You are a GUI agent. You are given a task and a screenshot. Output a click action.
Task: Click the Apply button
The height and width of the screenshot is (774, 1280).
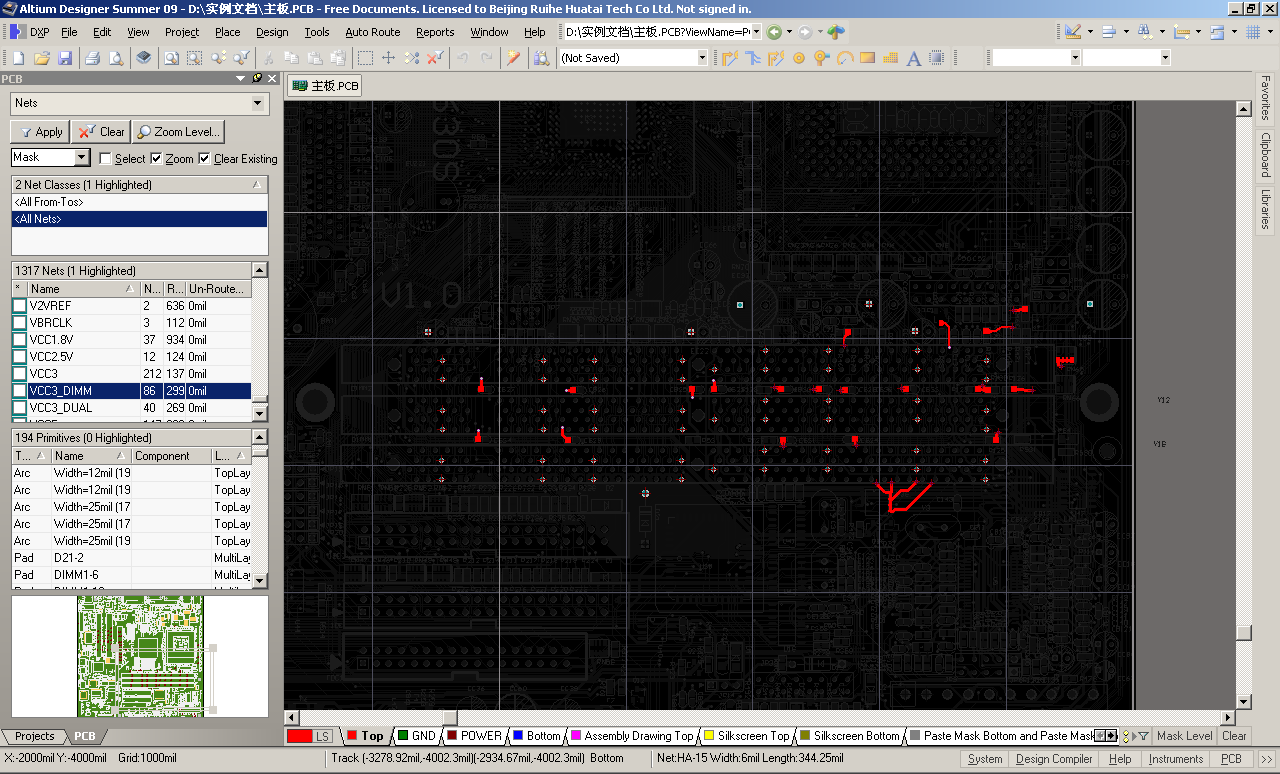coord(40,132)
